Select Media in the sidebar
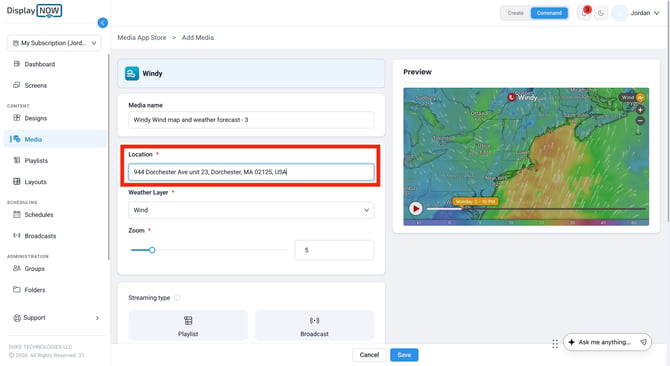Screen dimensions: 670x366 click(56, 139)
